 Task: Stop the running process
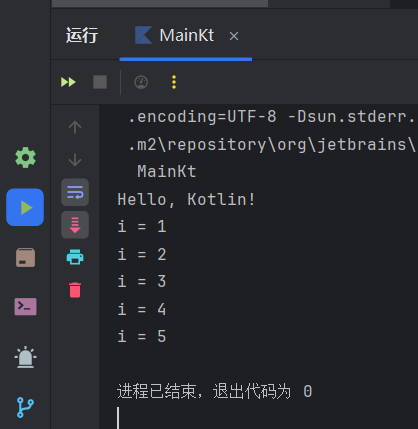click(100, 82)
